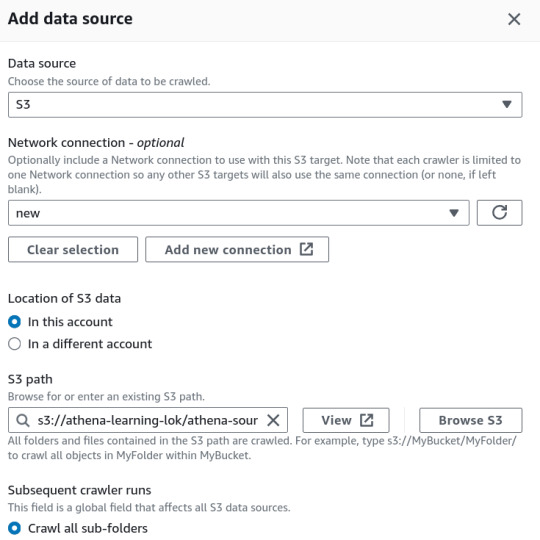Click the Clear selection button
Screen dimensions: 540x540
tap(73, 249)
